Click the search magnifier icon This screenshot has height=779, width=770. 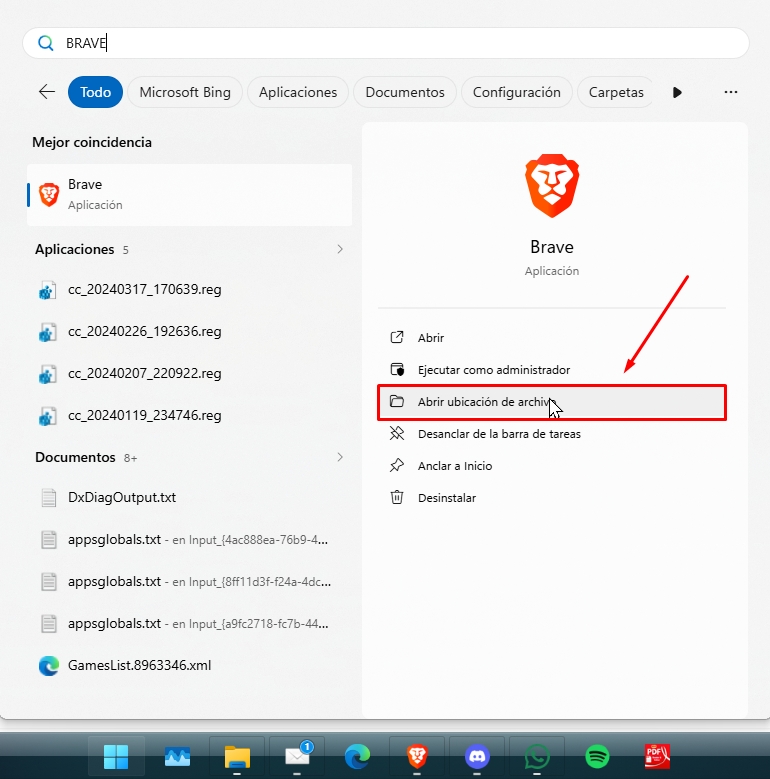(x=46, y=43)
